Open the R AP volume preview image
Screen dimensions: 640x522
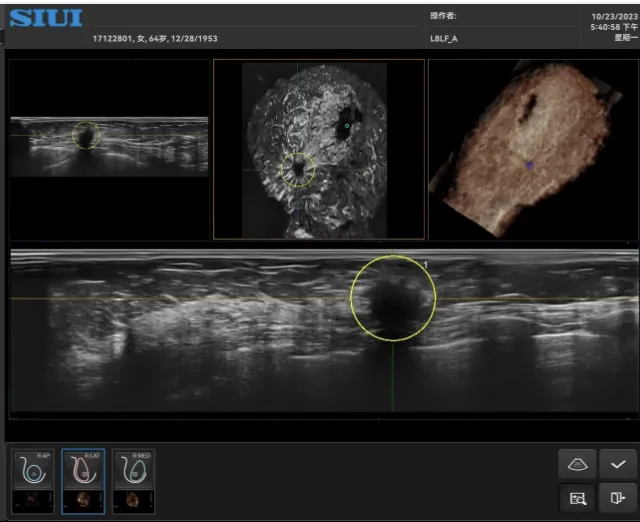(33, 501)
